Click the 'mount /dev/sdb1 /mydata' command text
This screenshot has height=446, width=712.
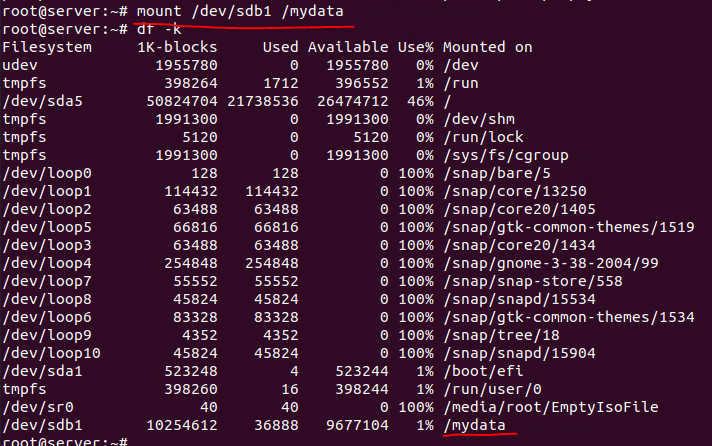pos(240,11)
